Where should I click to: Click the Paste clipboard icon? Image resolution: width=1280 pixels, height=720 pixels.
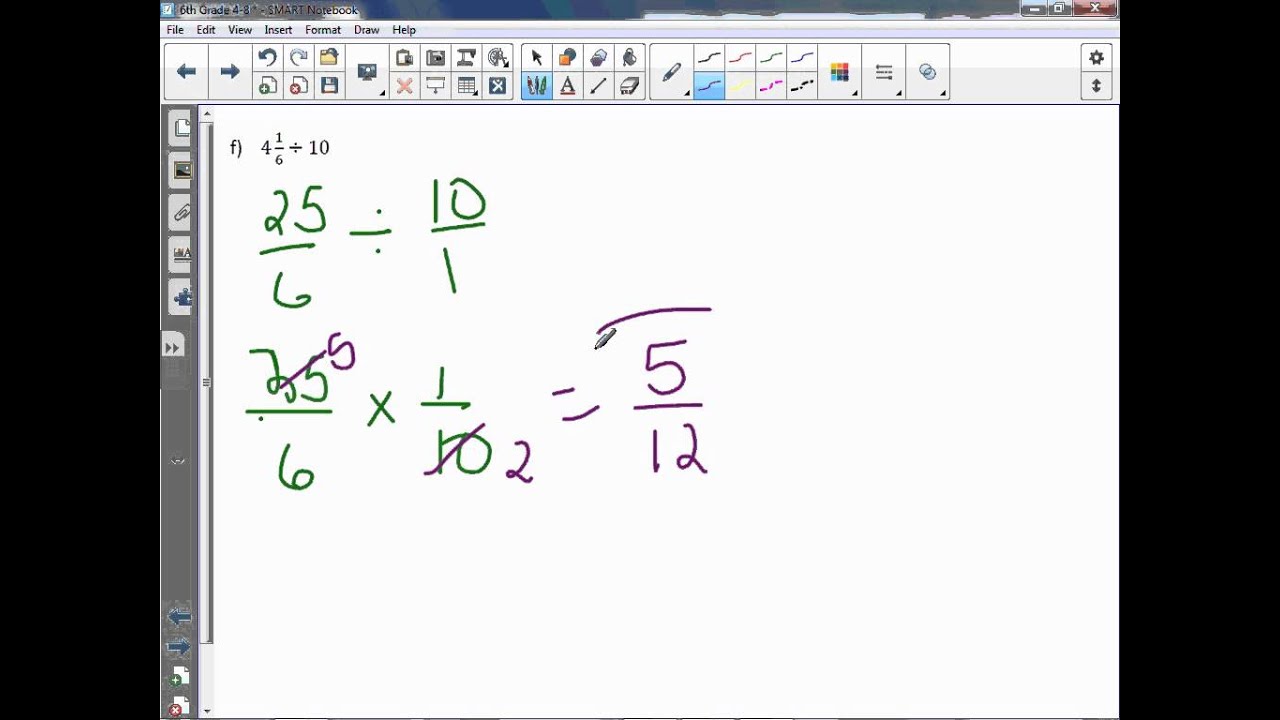(x=404, y=58)
